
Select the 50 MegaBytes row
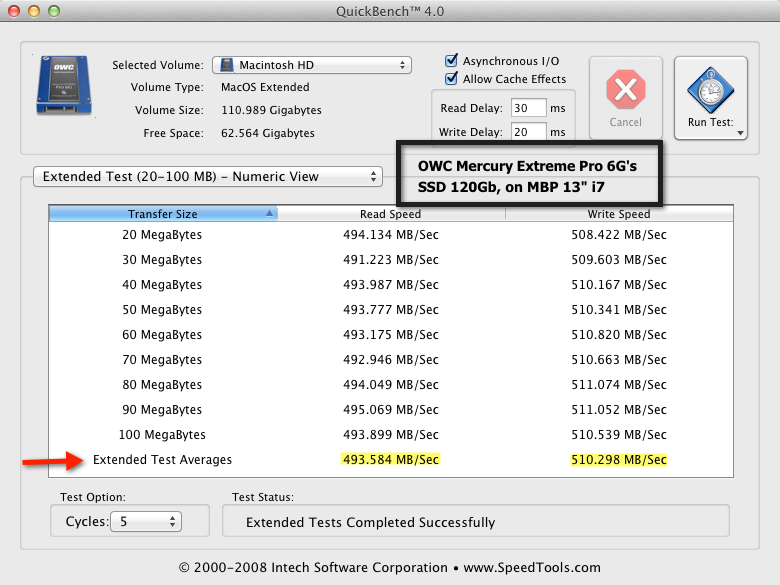click(391, 309)
